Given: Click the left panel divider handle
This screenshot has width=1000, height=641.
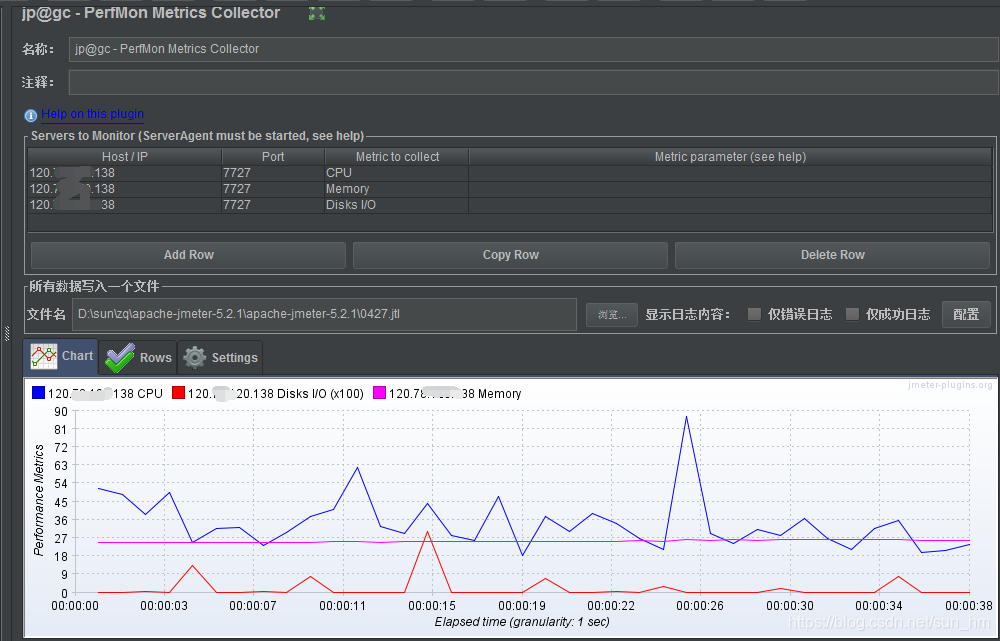Looking at the screenshot, I should (x=6, y=333).
